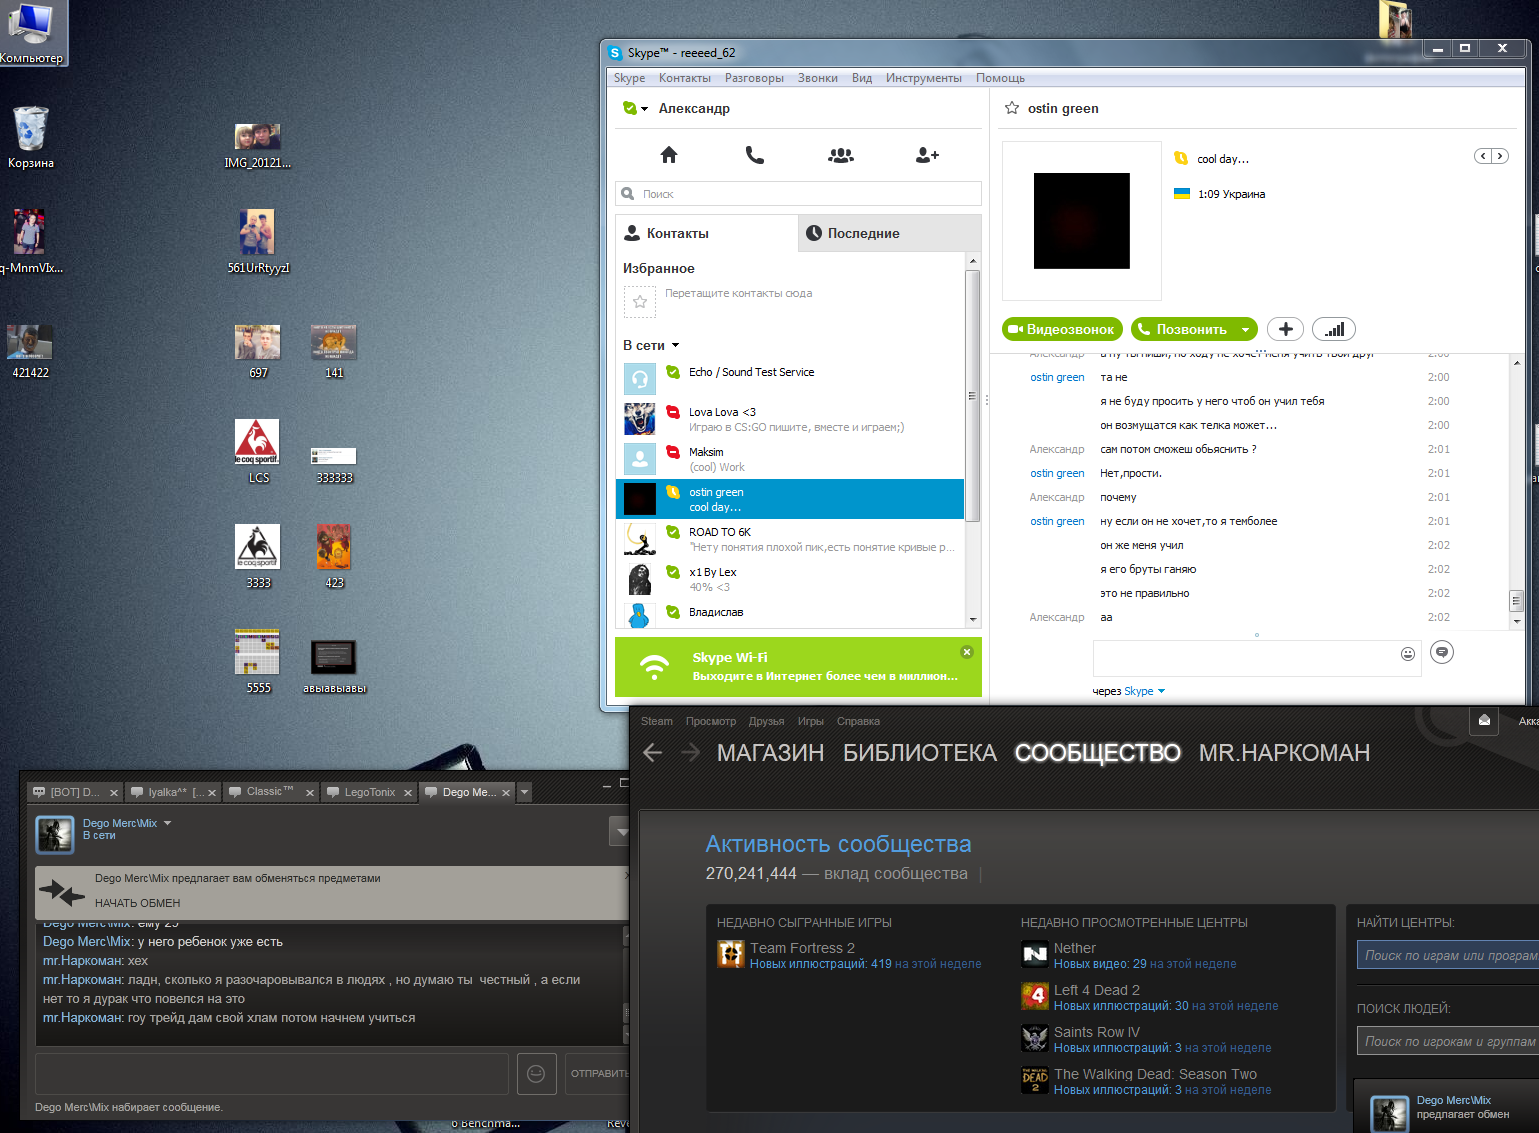1539x1133 pixels.
Task: Start a Видеозвонок with ostin green
Action: coord(1062,329)
